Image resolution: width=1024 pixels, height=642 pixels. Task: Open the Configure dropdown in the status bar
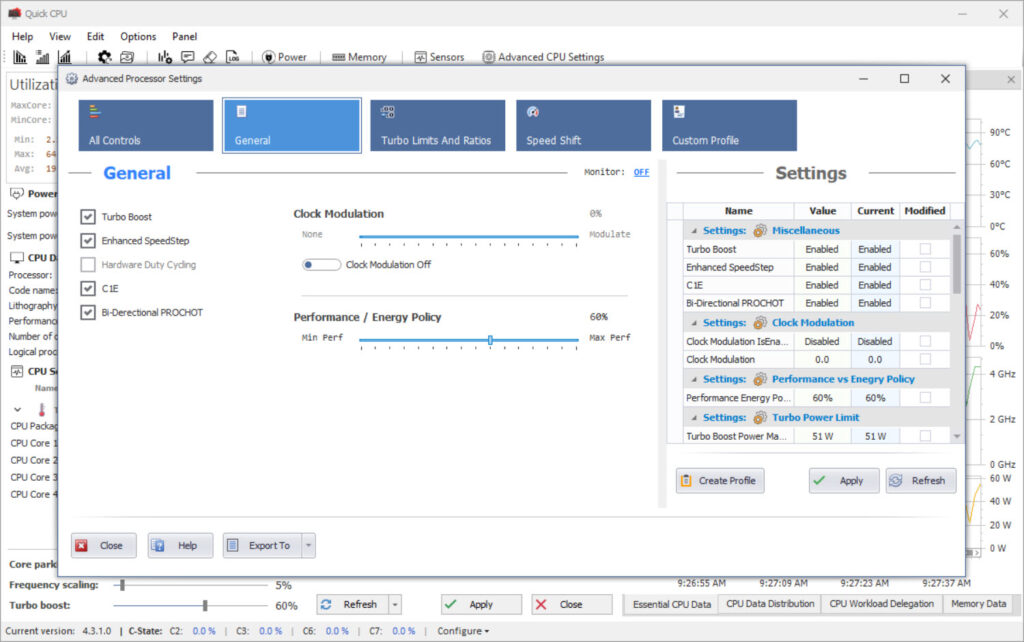tap(463, 632)
